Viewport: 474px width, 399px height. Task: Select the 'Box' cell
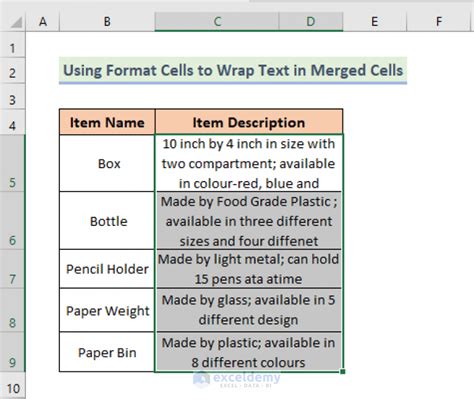click(x=107, y=163)
